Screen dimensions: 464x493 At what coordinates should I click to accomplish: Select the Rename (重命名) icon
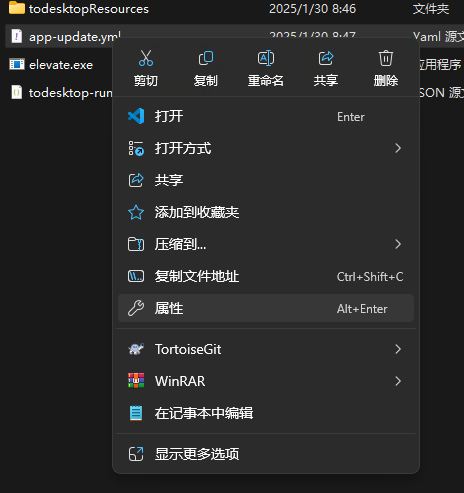pyautogui.click(x=266, y=58)
